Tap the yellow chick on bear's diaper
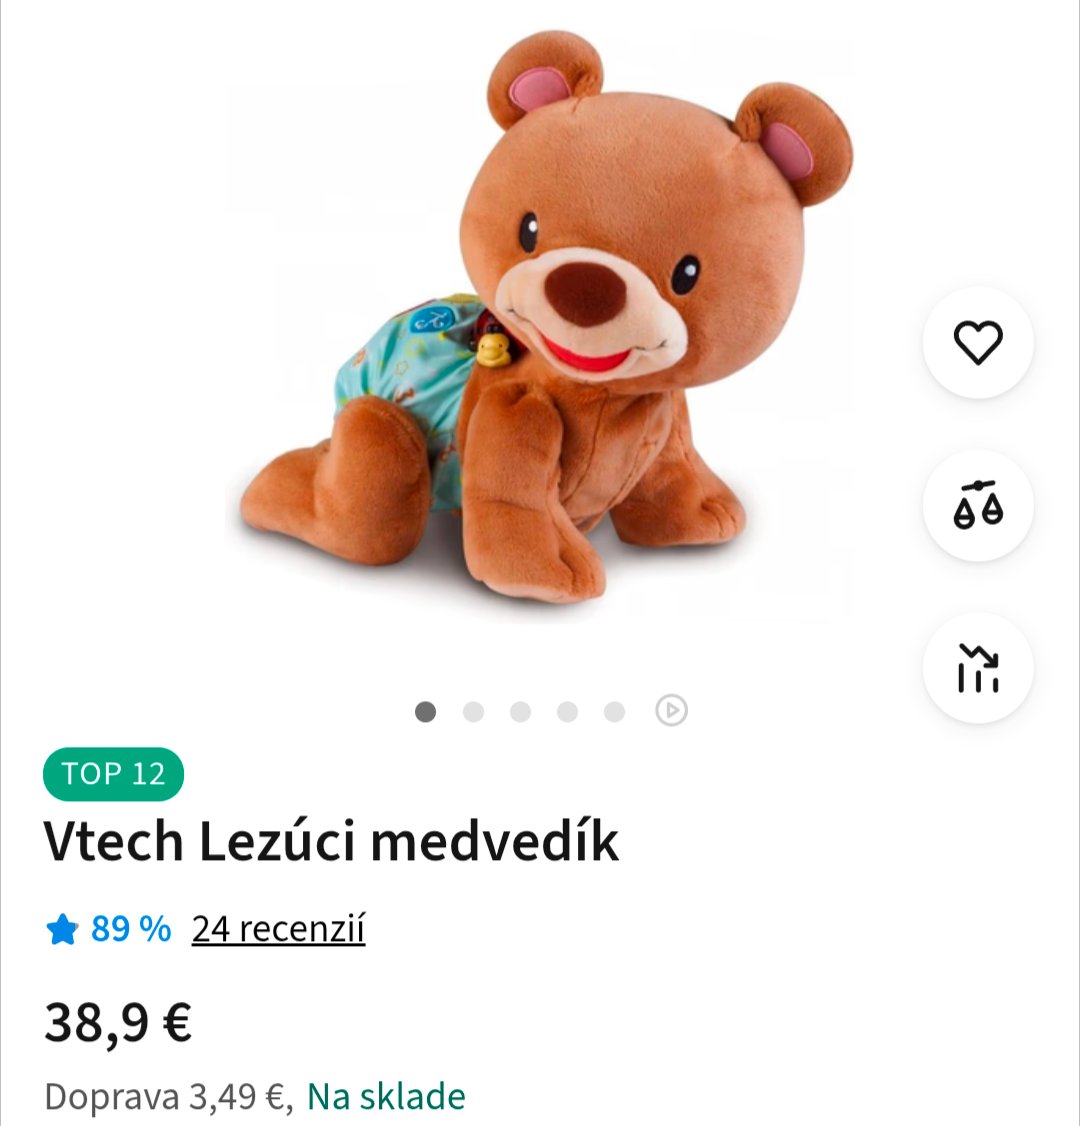 pyautogui.click(x=492, y=348)
